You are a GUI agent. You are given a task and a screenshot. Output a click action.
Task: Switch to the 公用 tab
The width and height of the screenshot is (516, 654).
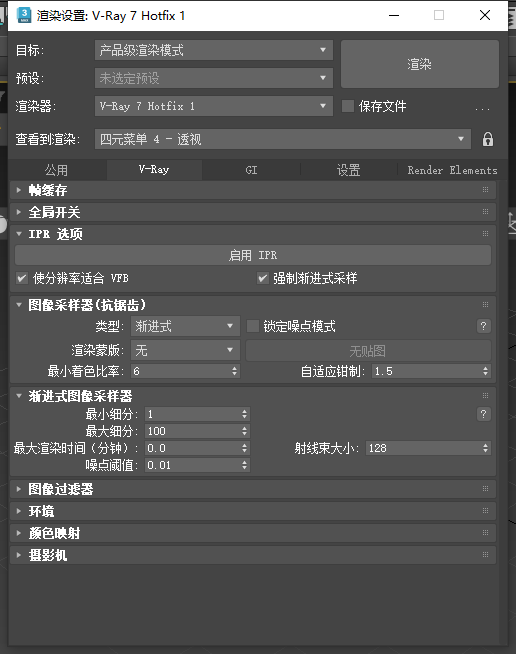pos(56,170)
